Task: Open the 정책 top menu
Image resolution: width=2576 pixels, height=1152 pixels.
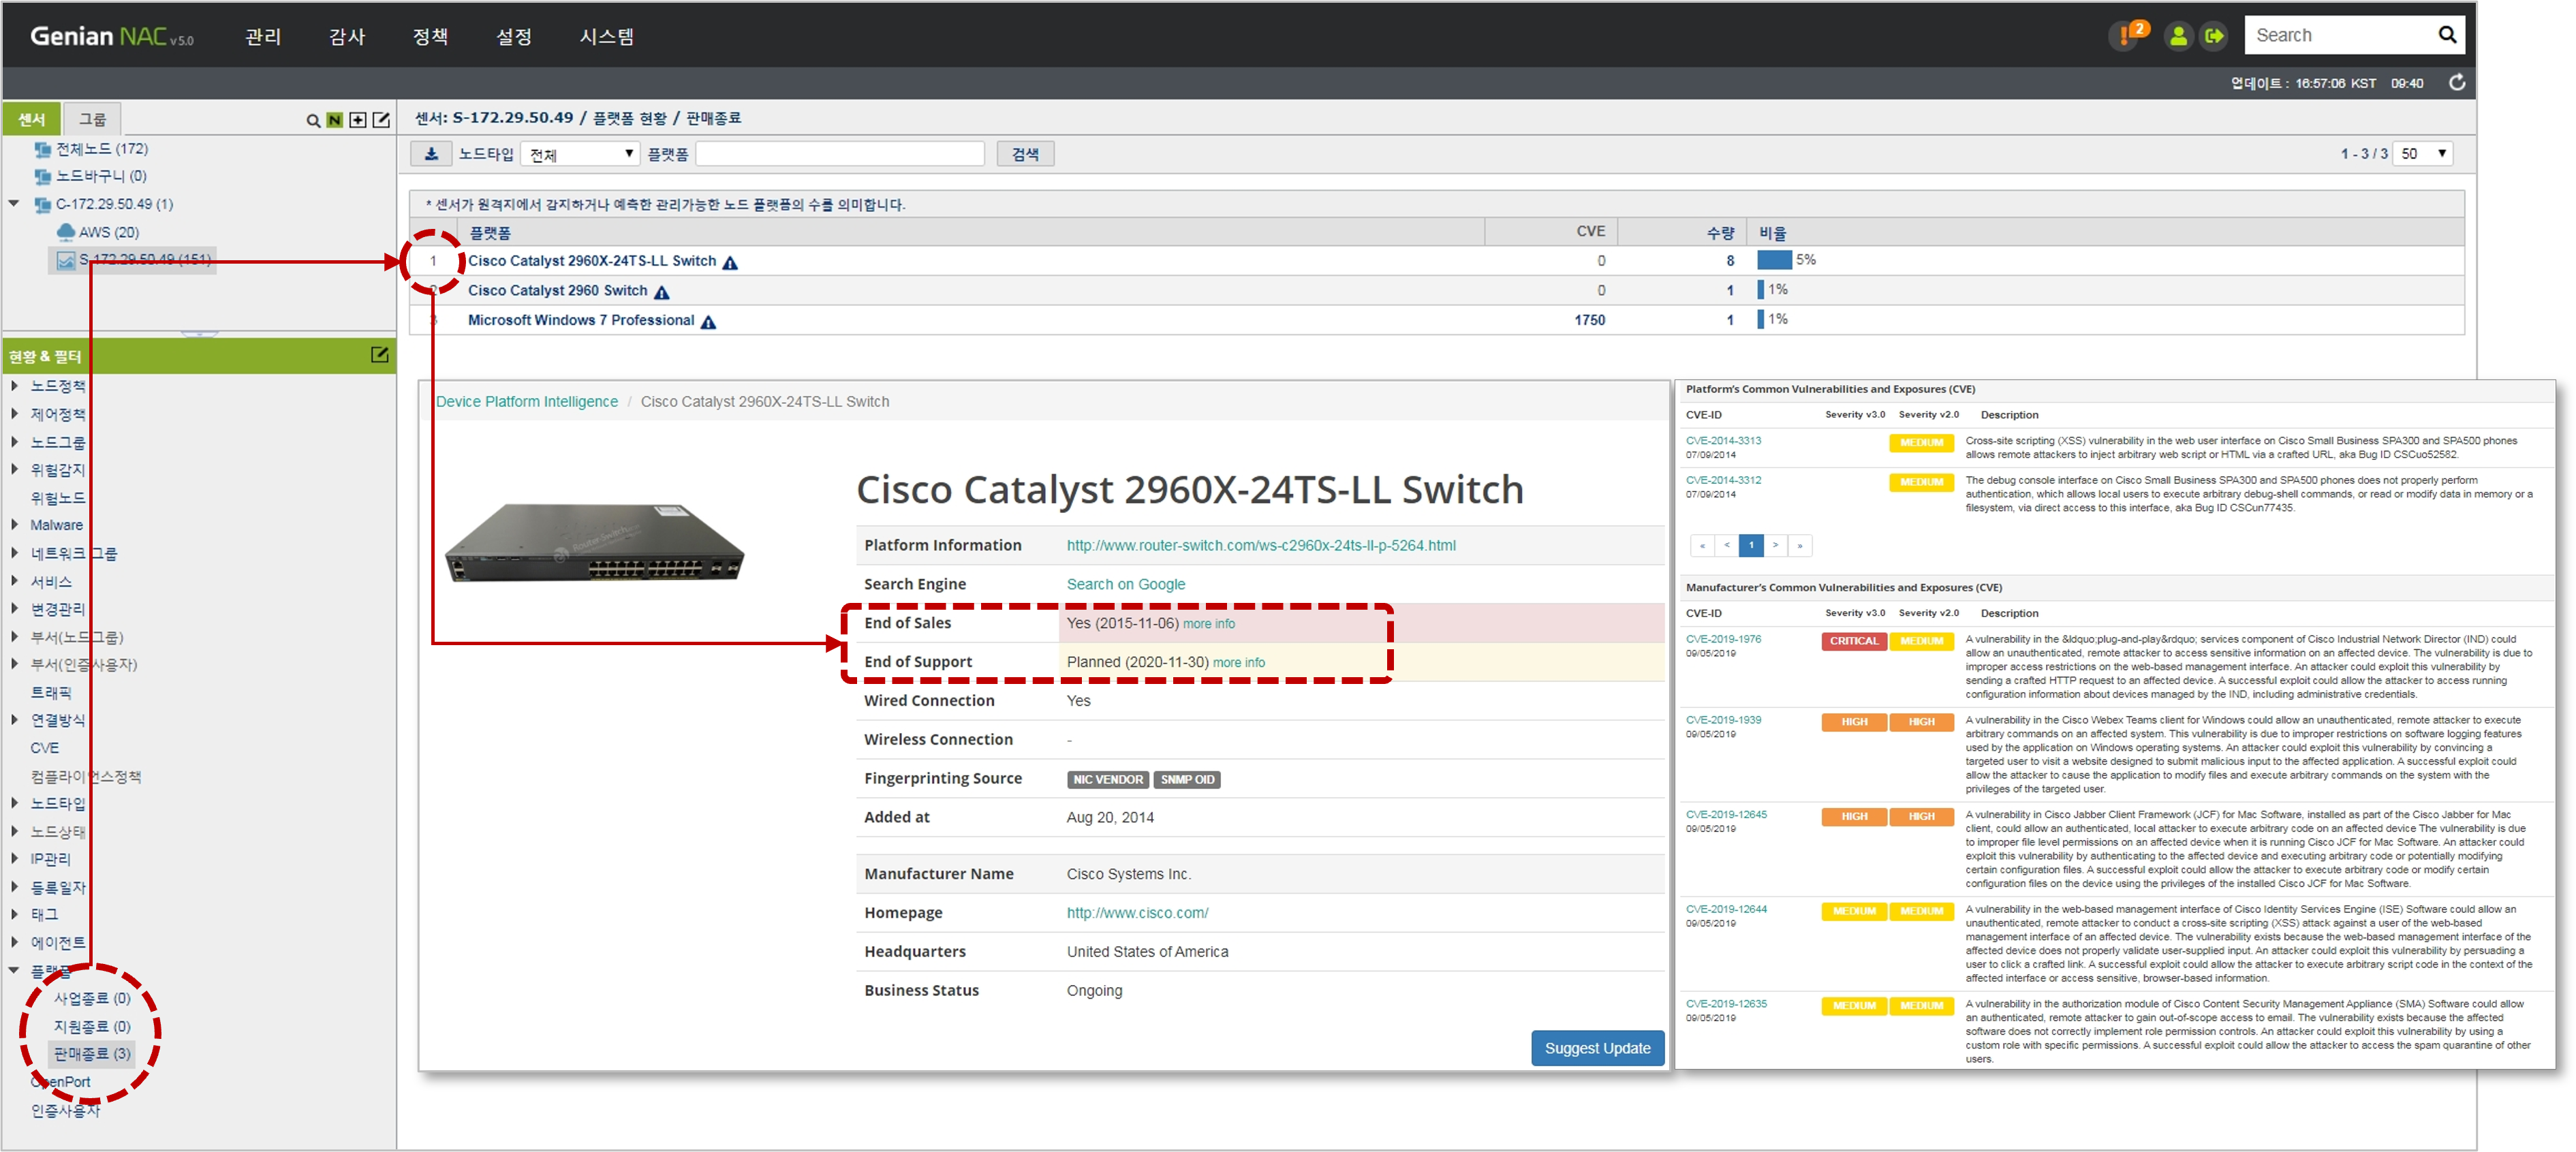Action: [430, 37]
